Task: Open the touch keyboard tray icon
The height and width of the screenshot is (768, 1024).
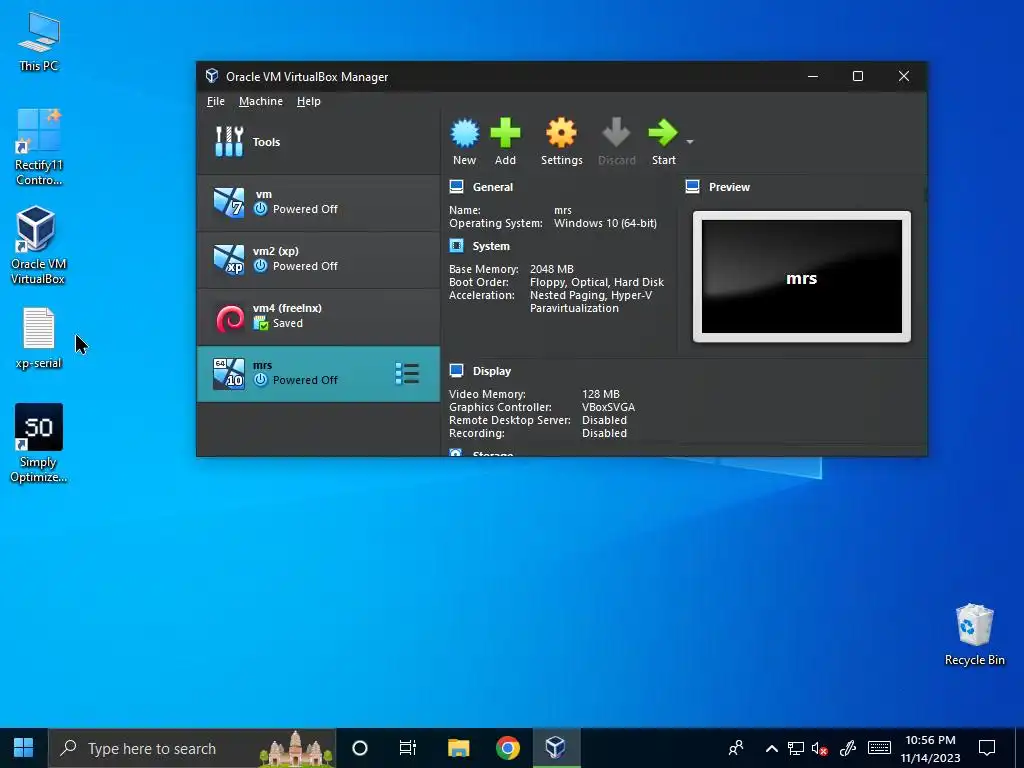Action: click(x=879, y=748)
